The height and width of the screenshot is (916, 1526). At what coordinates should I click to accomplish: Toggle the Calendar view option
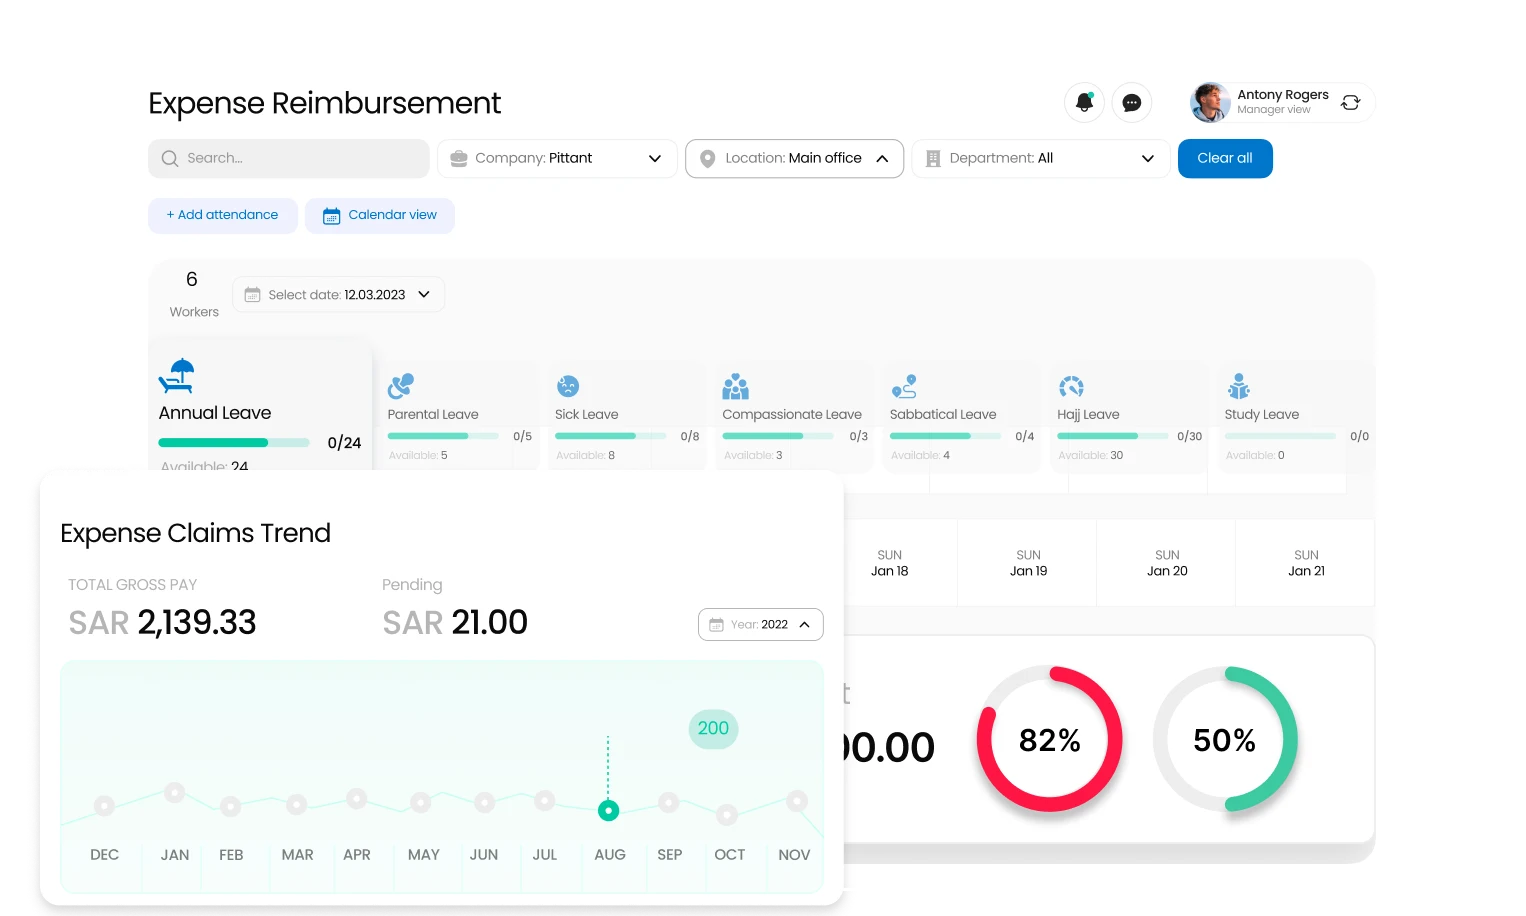(380, 215)
